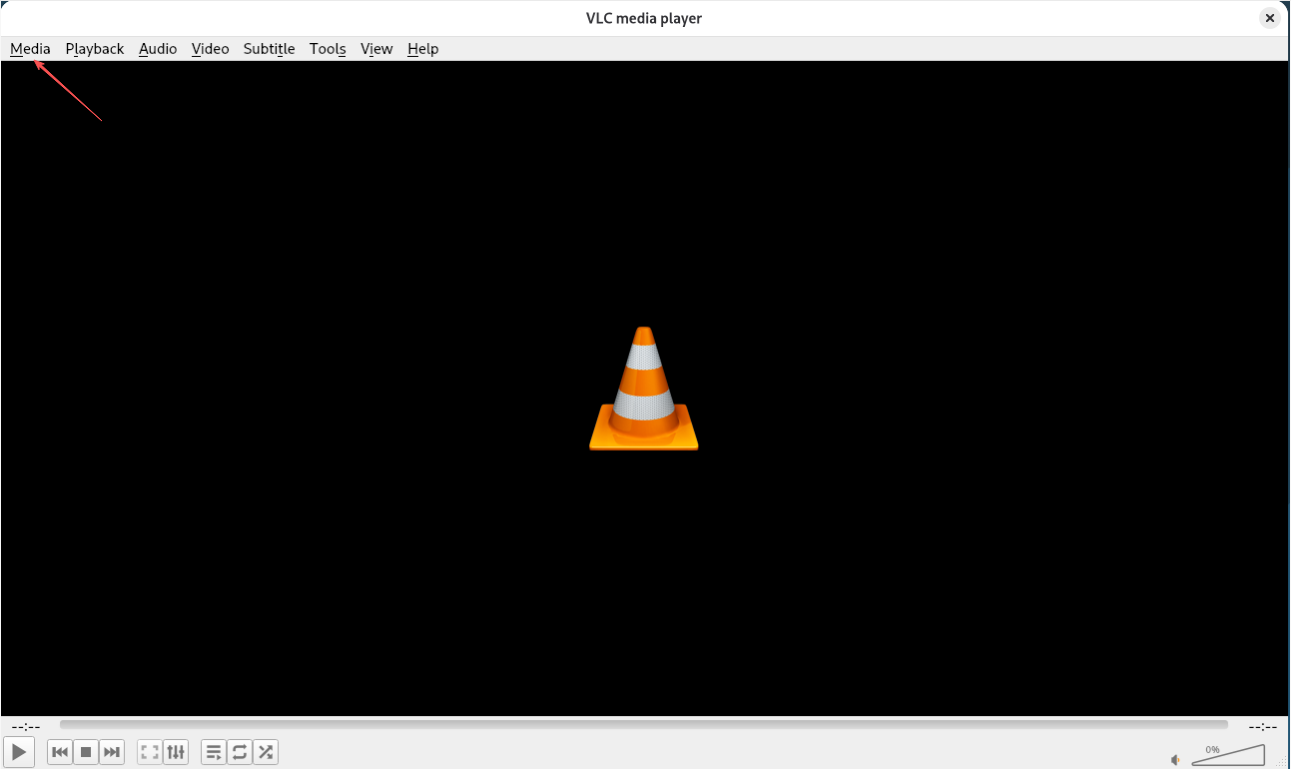
Task: Show the playlist panel
Action: pos(214,752)
